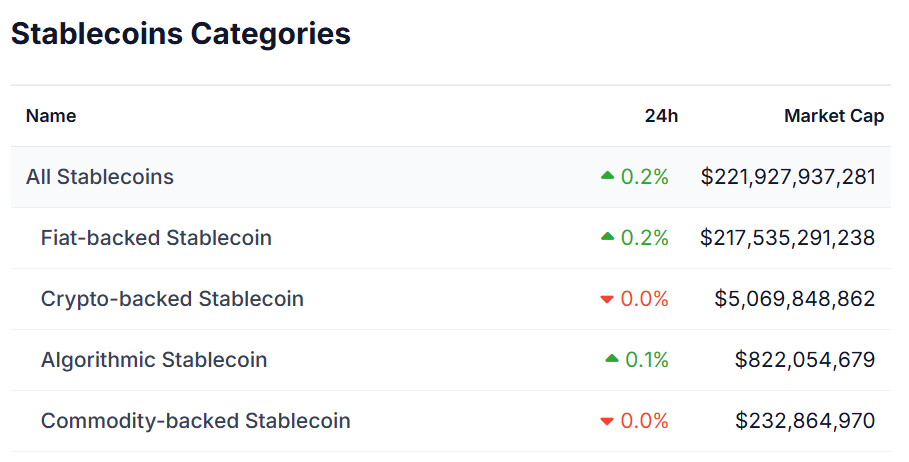Select the $822,054,679 market cap value
This screenshot has width=909, height=462.
pos(805,360)
